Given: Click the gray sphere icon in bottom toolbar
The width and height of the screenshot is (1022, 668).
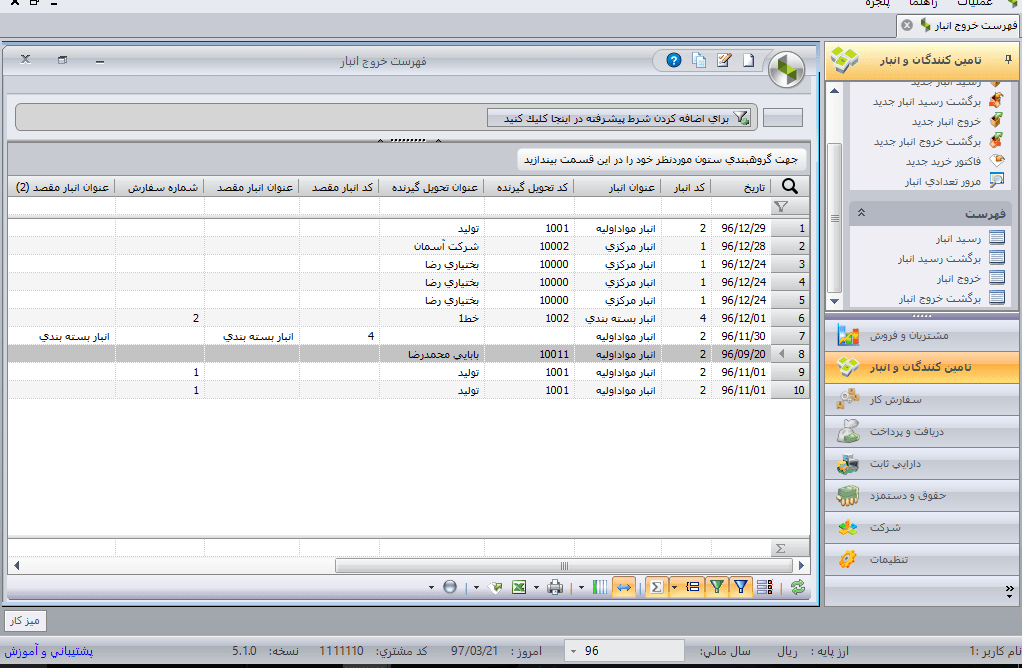Looking at the screenshot, I should (x=450, y=587).
